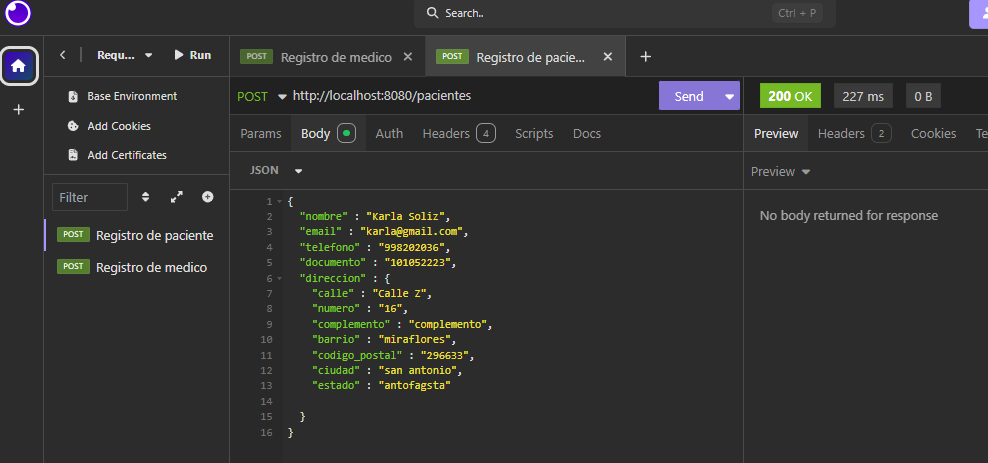Click the "Calle Z" value
The image size is (988, 463).
401,294
